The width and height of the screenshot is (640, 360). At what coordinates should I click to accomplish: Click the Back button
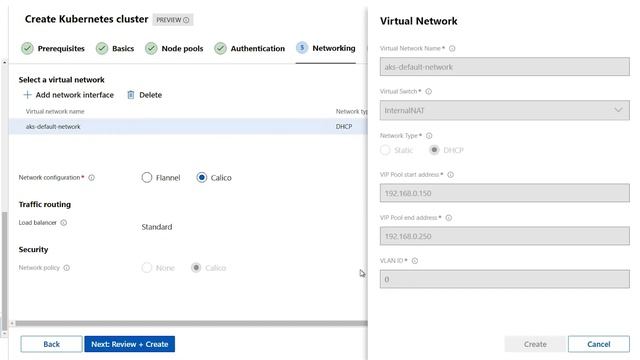click(x=51, y=344)
